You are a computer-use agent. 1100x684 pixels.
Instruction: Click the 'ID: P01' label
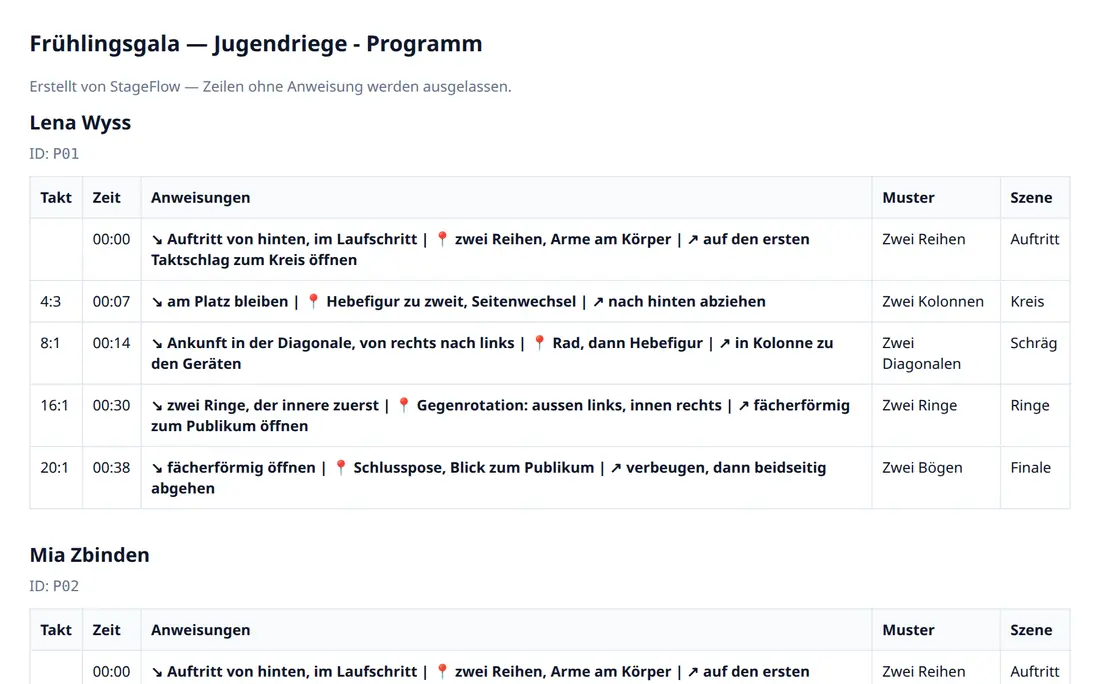54,154
